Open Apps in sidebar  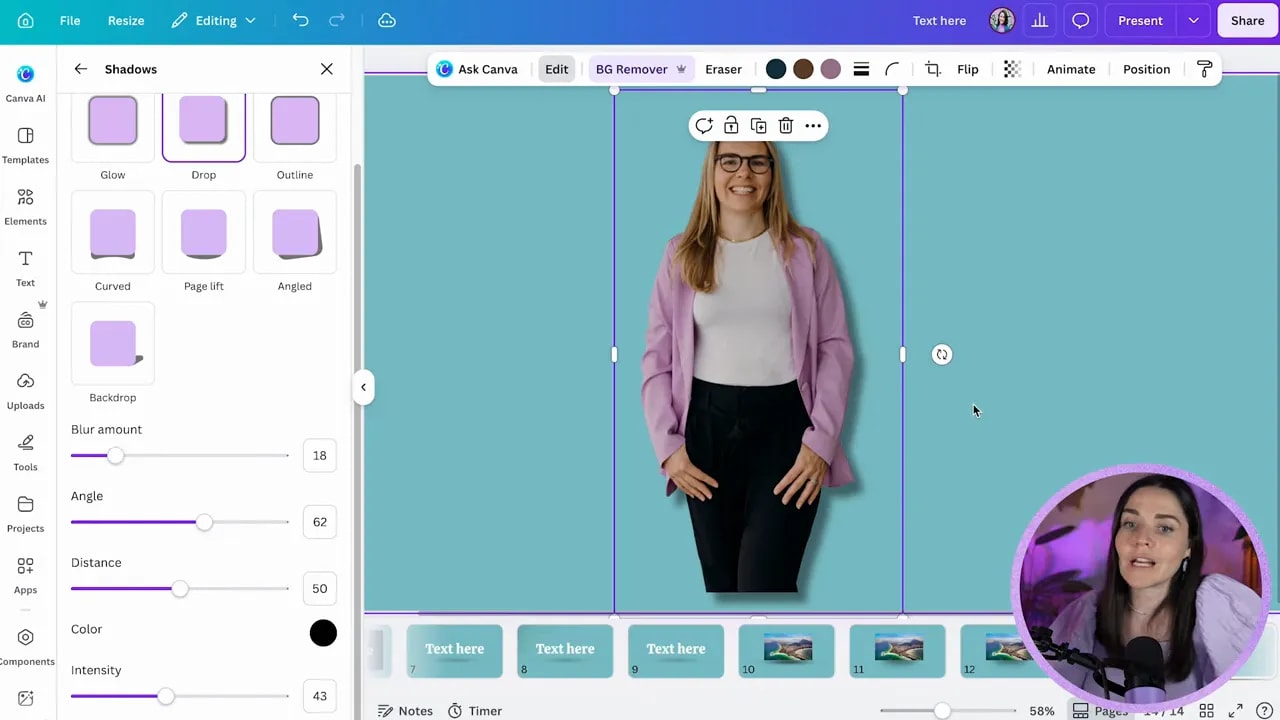click(25, 576)
